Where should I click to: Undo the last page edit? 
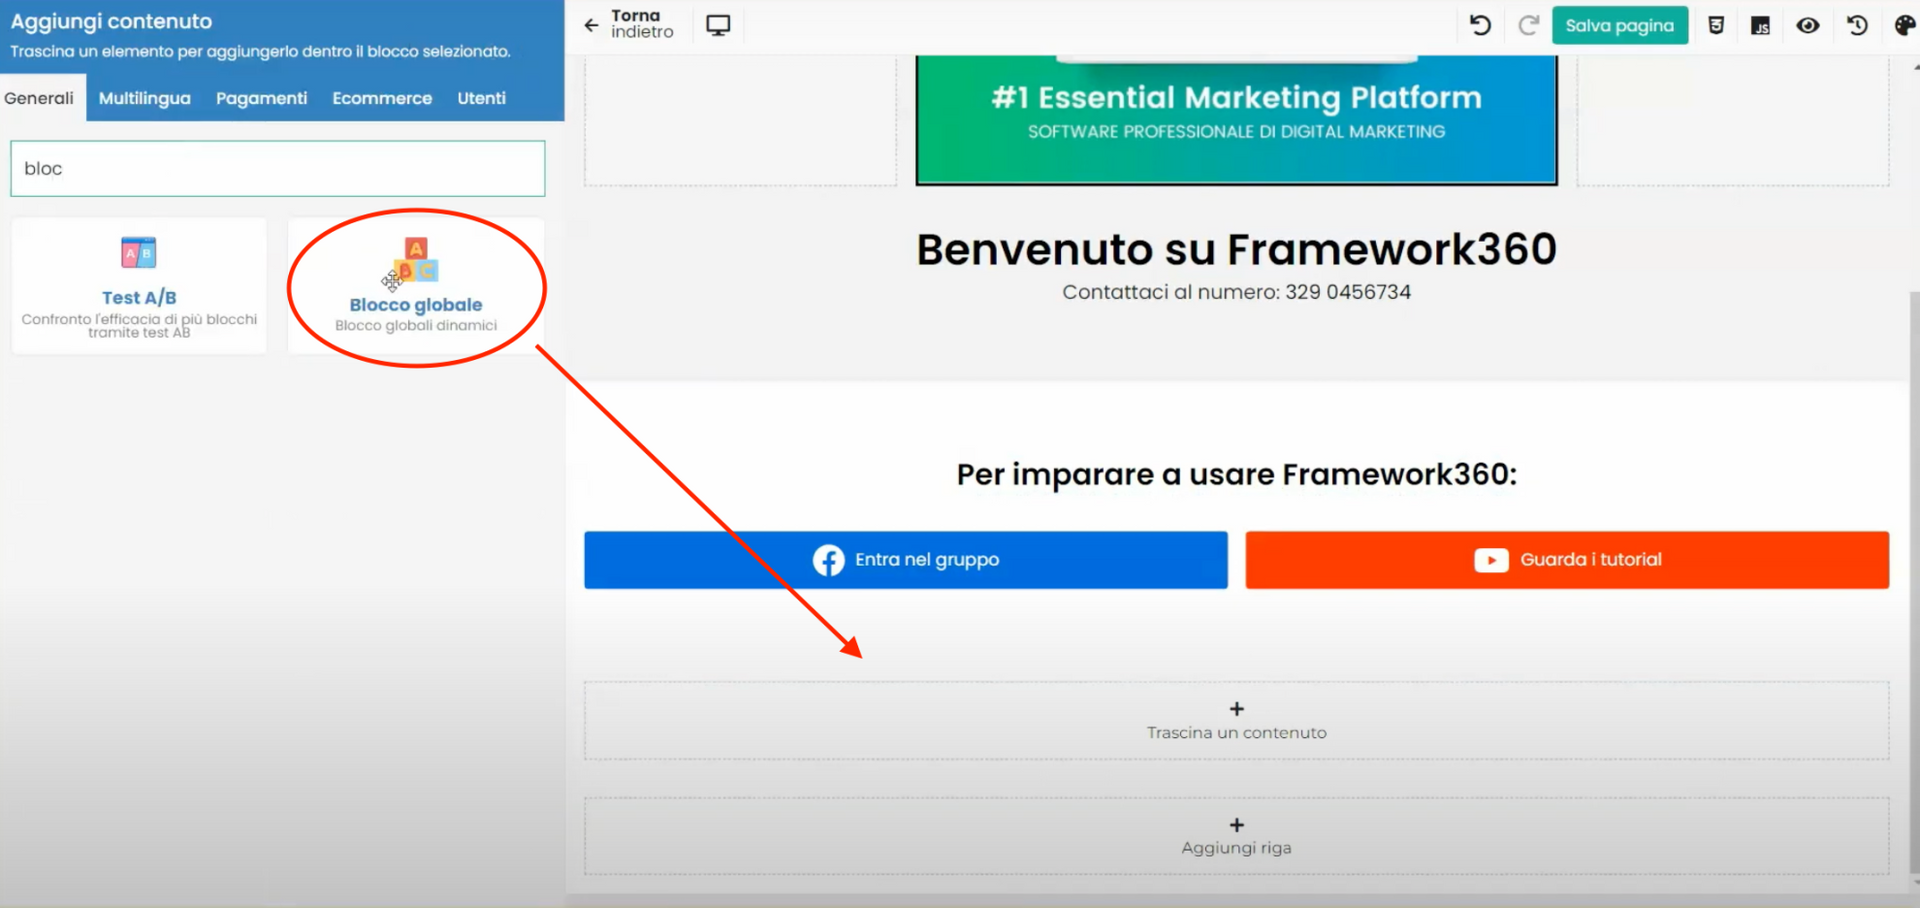pyautogui.click(x=1480, y=25)
